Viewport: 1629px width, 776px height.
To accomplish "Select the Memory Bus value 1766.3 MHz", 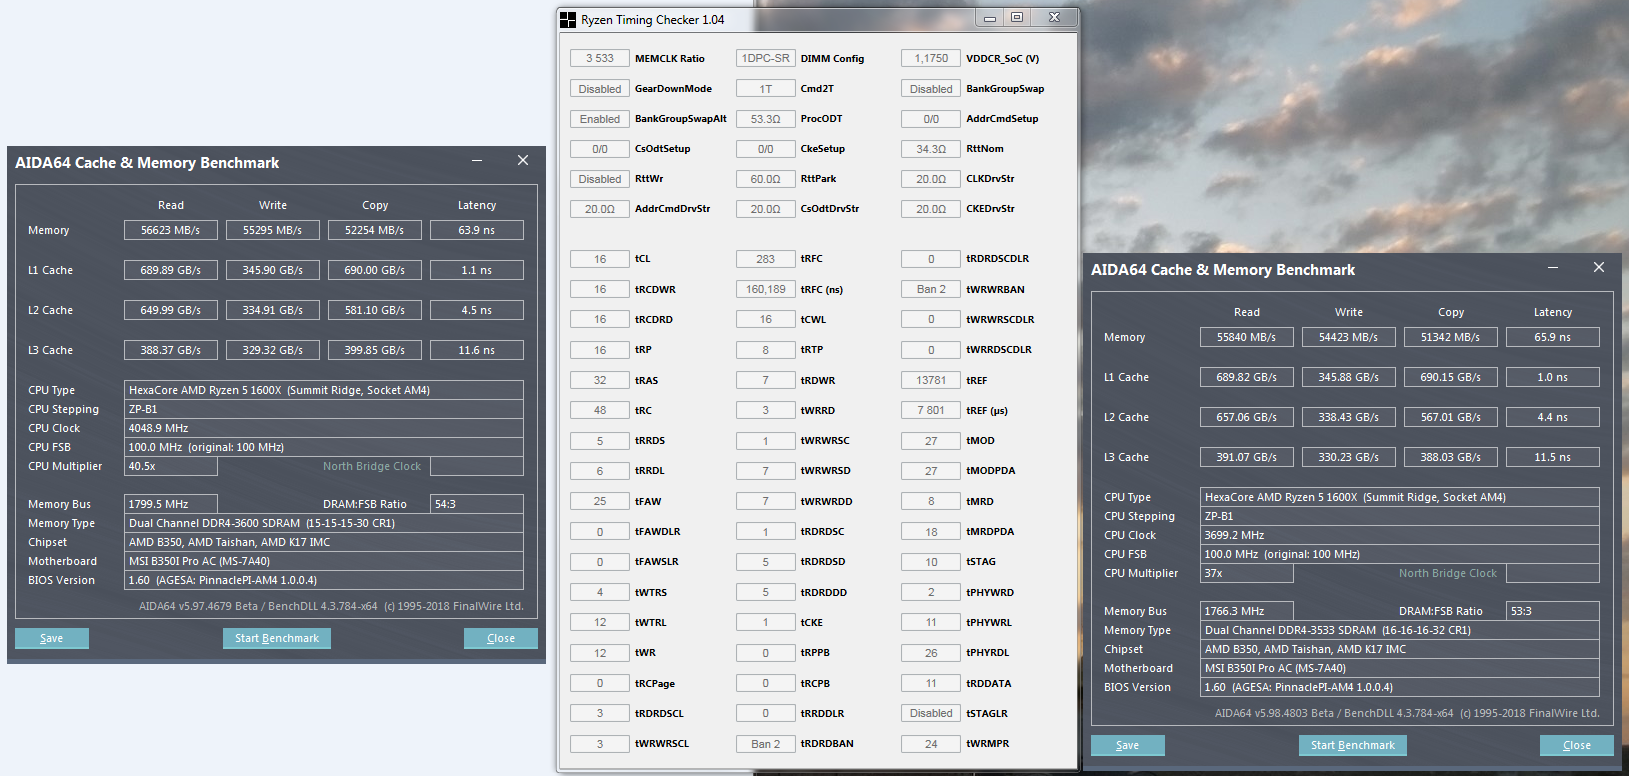I will [x=1247, y=611].
